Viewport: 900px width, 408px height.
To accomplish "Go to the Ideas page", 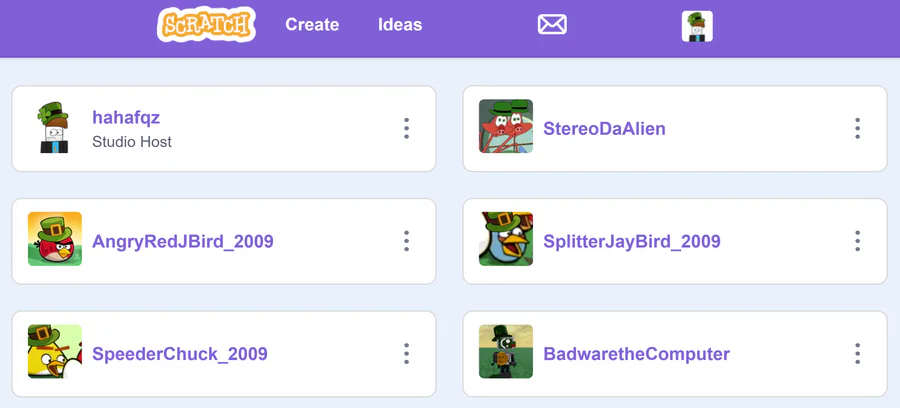I will pos(400,25).
